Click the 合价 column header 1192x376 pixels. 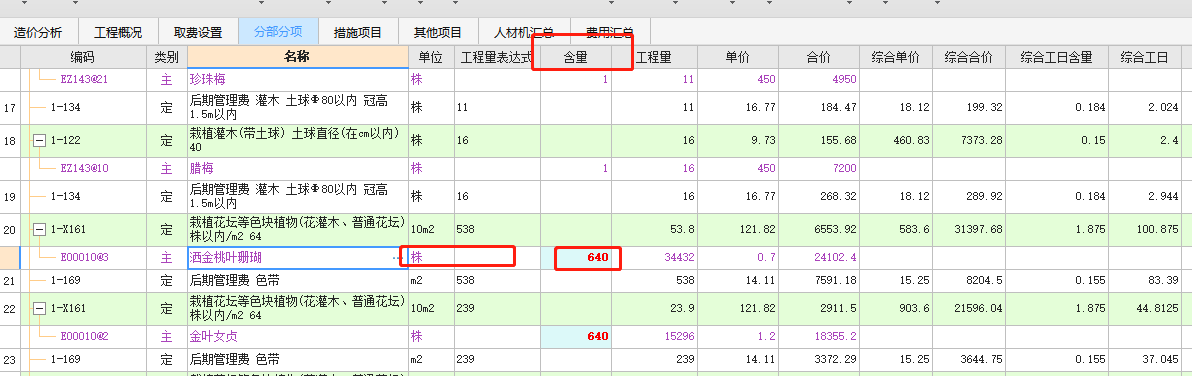(x=820, y=57)
